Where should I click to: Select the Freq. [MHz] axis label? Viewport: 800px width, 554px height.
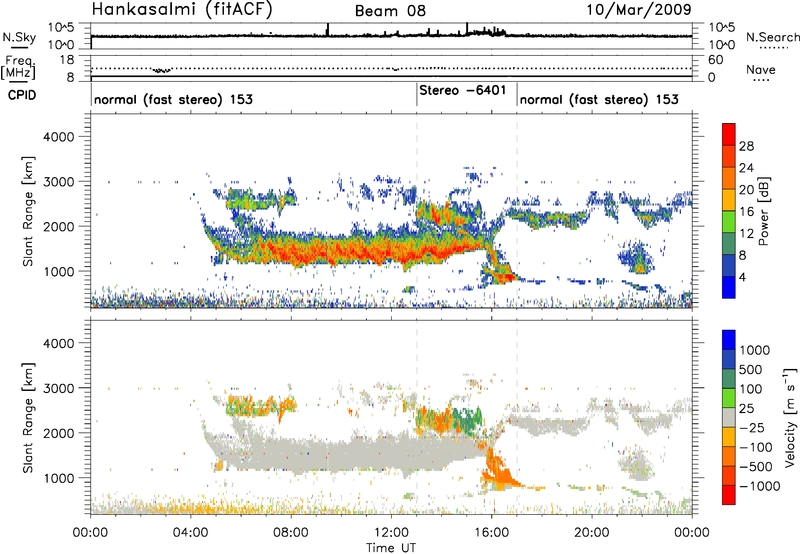[x=19, y=67]
